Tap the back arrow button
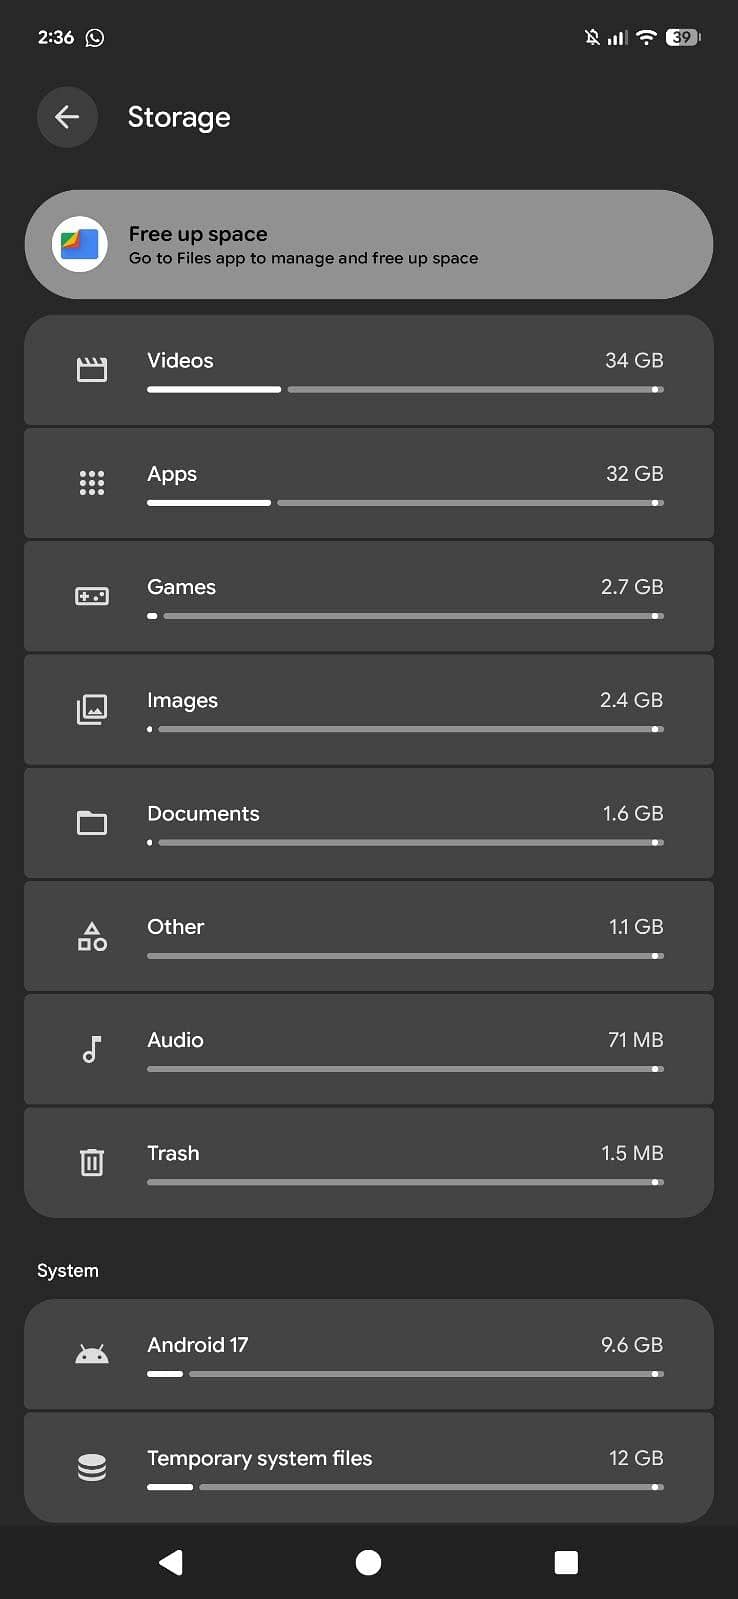The height and width of the screenshot is (1599, 738). tap(67, 117)
